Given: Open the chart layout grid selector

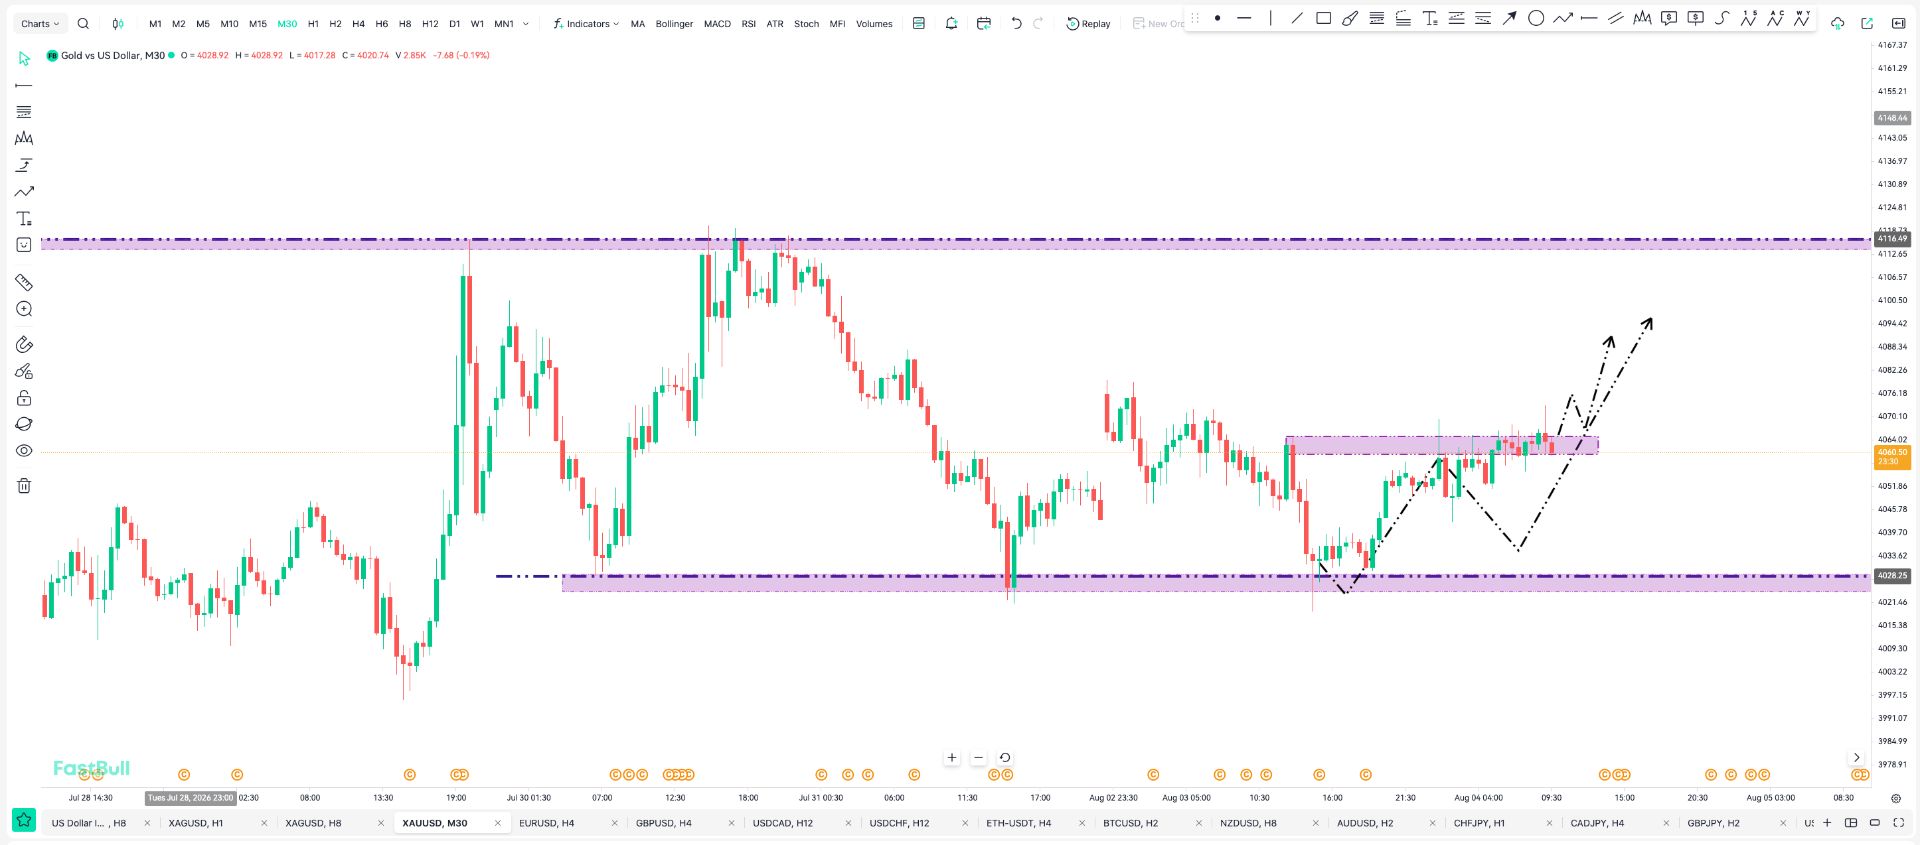Looking at the screenshot, I should (x=1851, y=823).
